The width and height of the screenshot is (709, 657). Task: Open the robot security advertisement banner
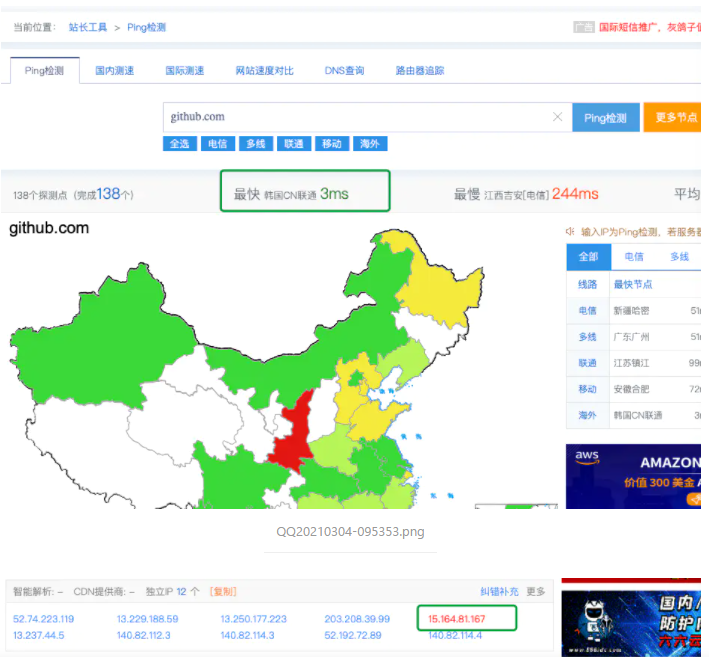click(x=631, y=623)
